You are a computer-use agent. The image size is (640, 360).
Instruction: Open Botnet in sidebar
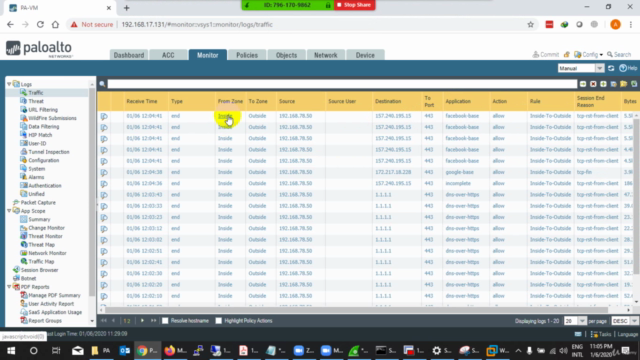tap(28, 278)
